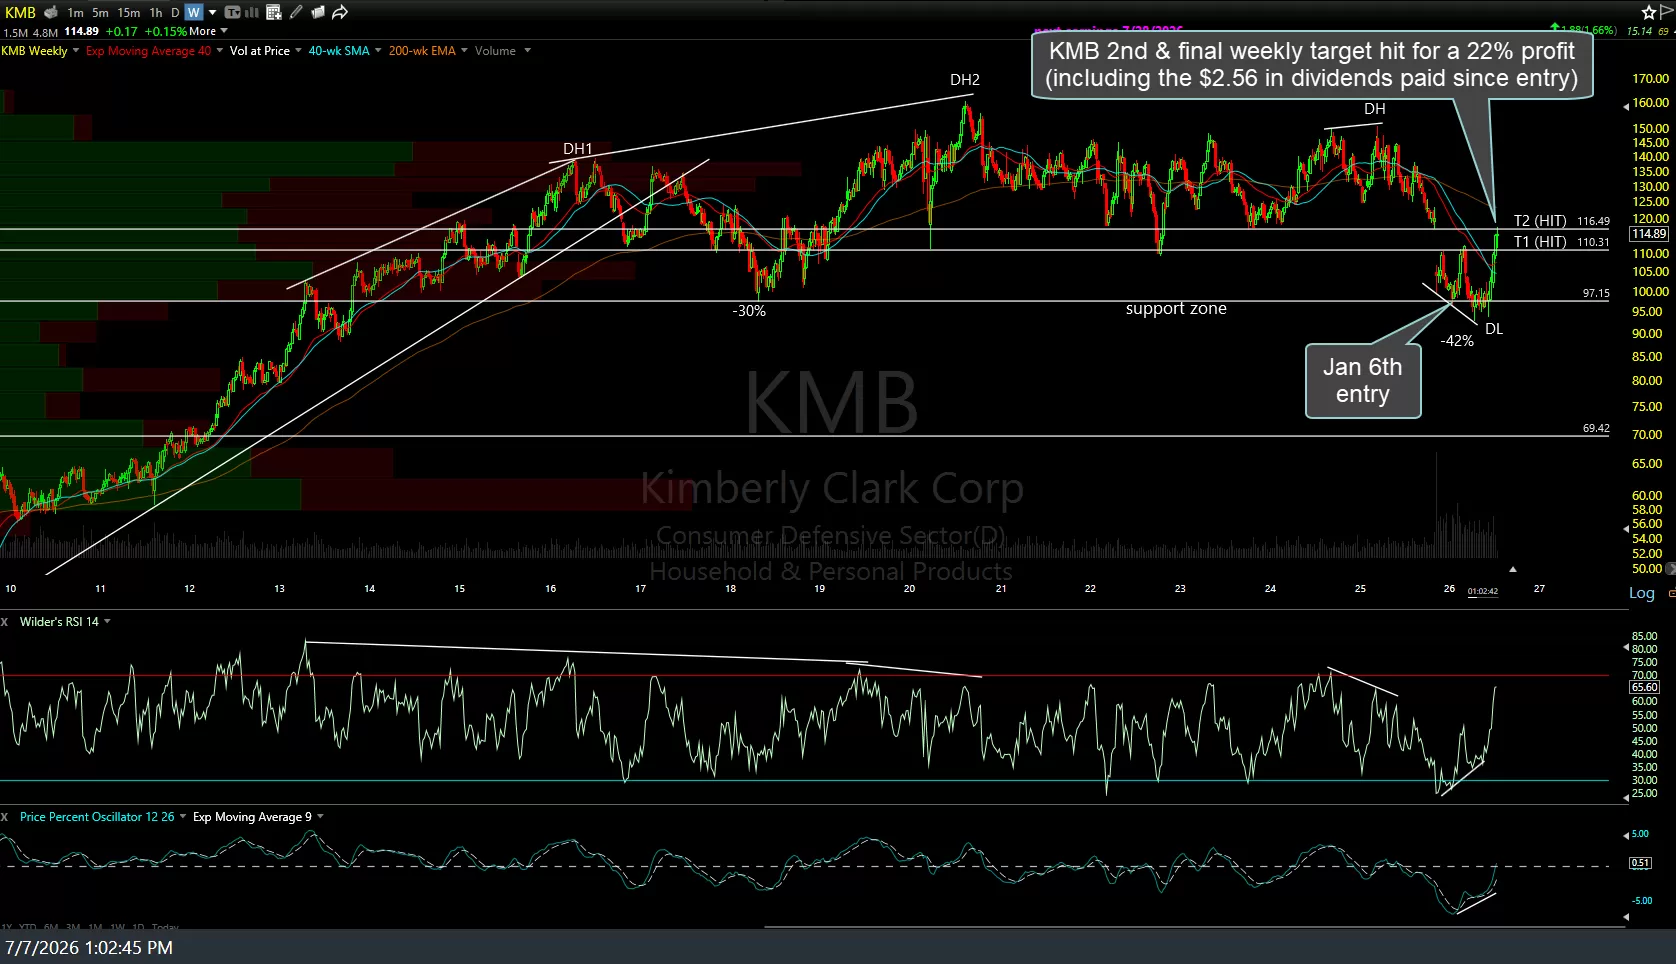
Task: Close the Wilder's RSI 14 panel
Action: pos(5,622)
